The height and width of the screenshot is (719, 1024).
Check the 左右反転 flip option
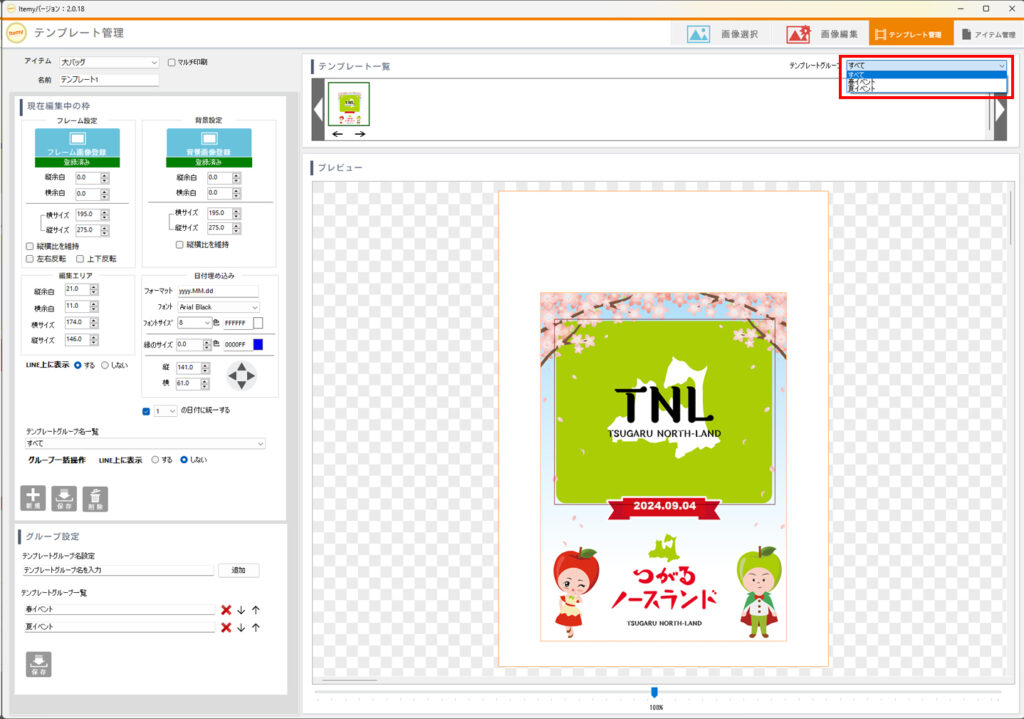pyautogui.click(x=30, y=259)
